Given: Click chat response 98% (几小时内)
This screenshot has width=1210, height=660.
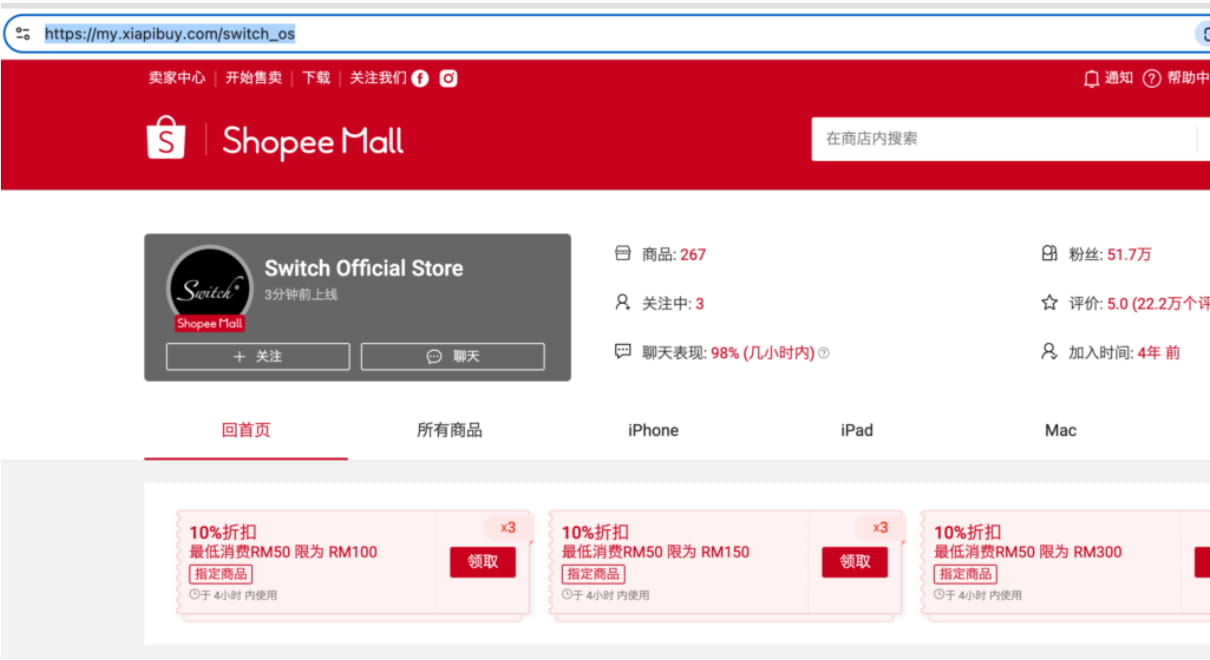Looking at the screenshot, I should click(x=763, y=353).
